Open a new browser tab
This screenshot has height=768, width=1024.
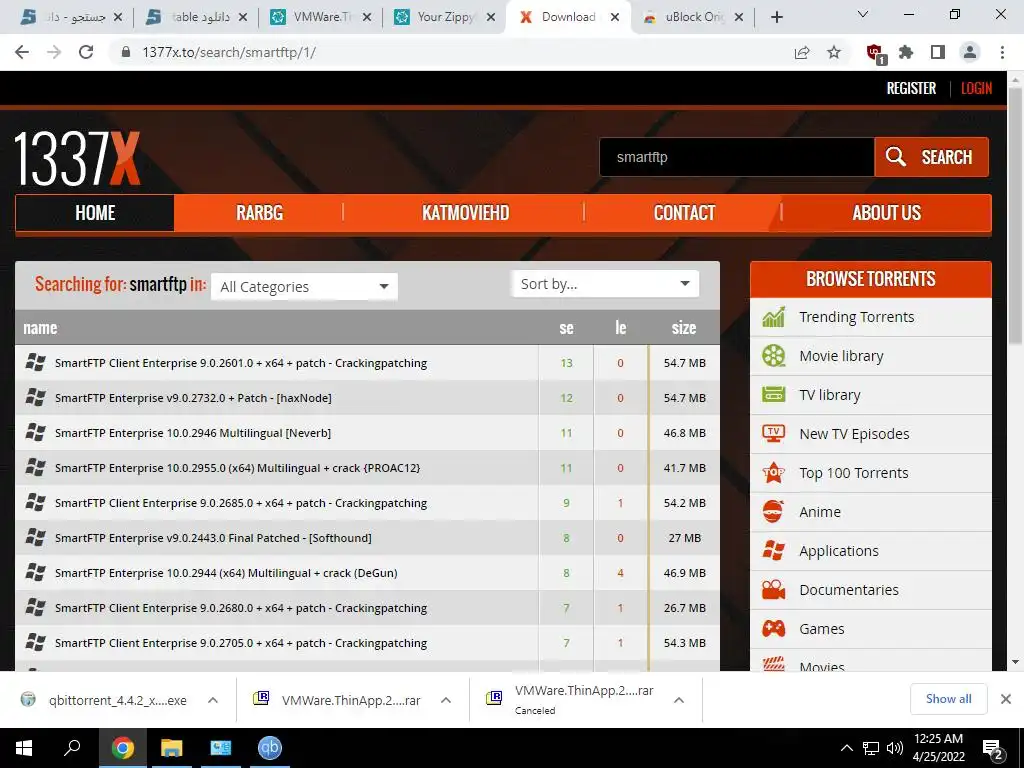pyautogui.click(x=776, y=17)
